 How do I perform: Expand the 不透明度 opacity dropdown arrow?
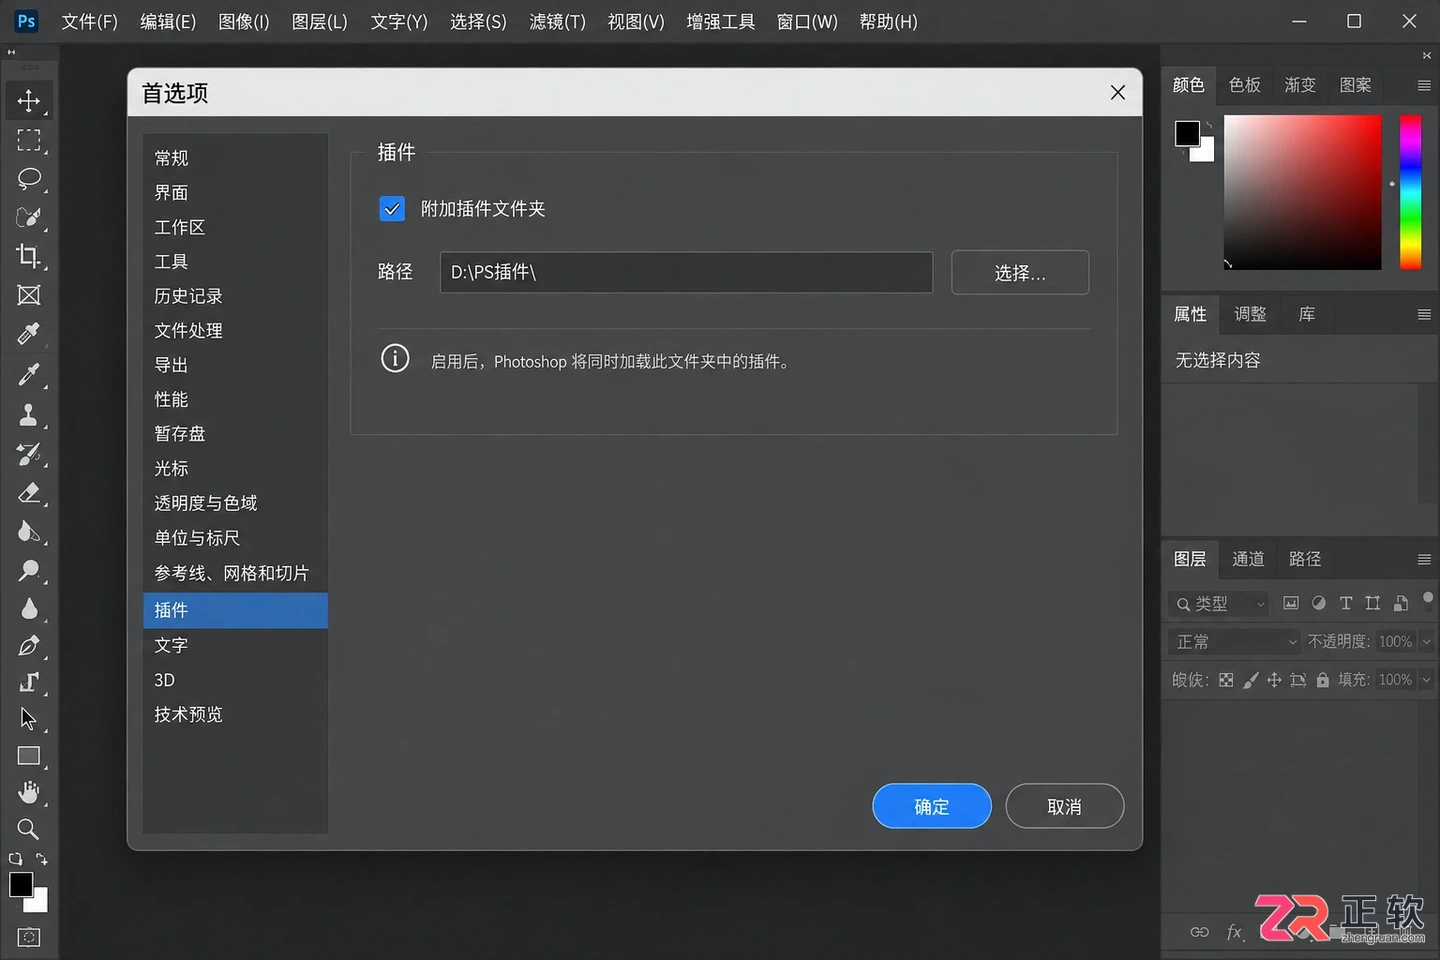coord(1427,642)
